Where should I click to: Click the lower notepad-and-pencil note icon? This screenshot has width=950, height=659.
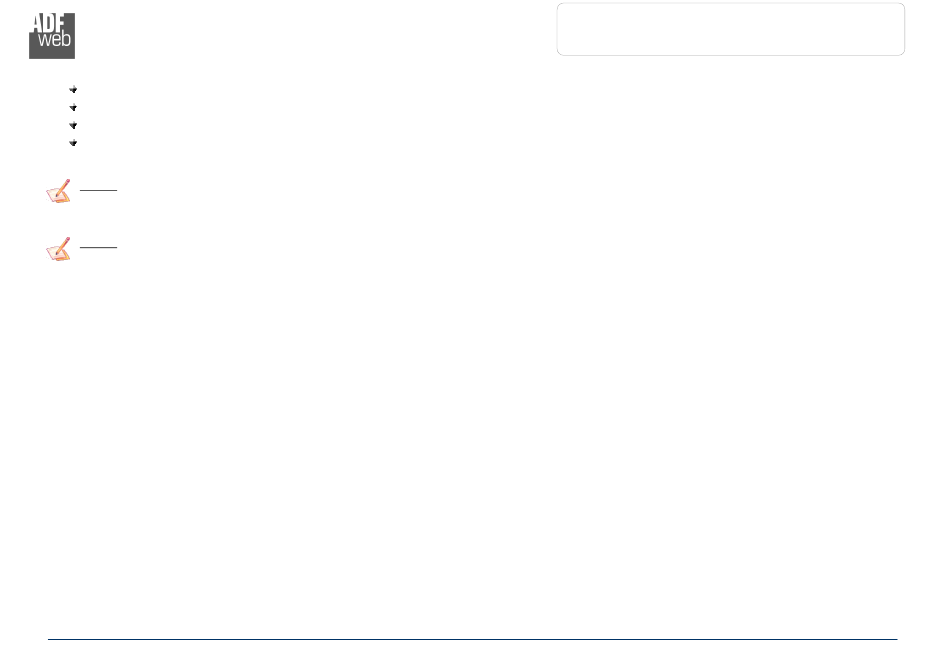coord(59,249)
